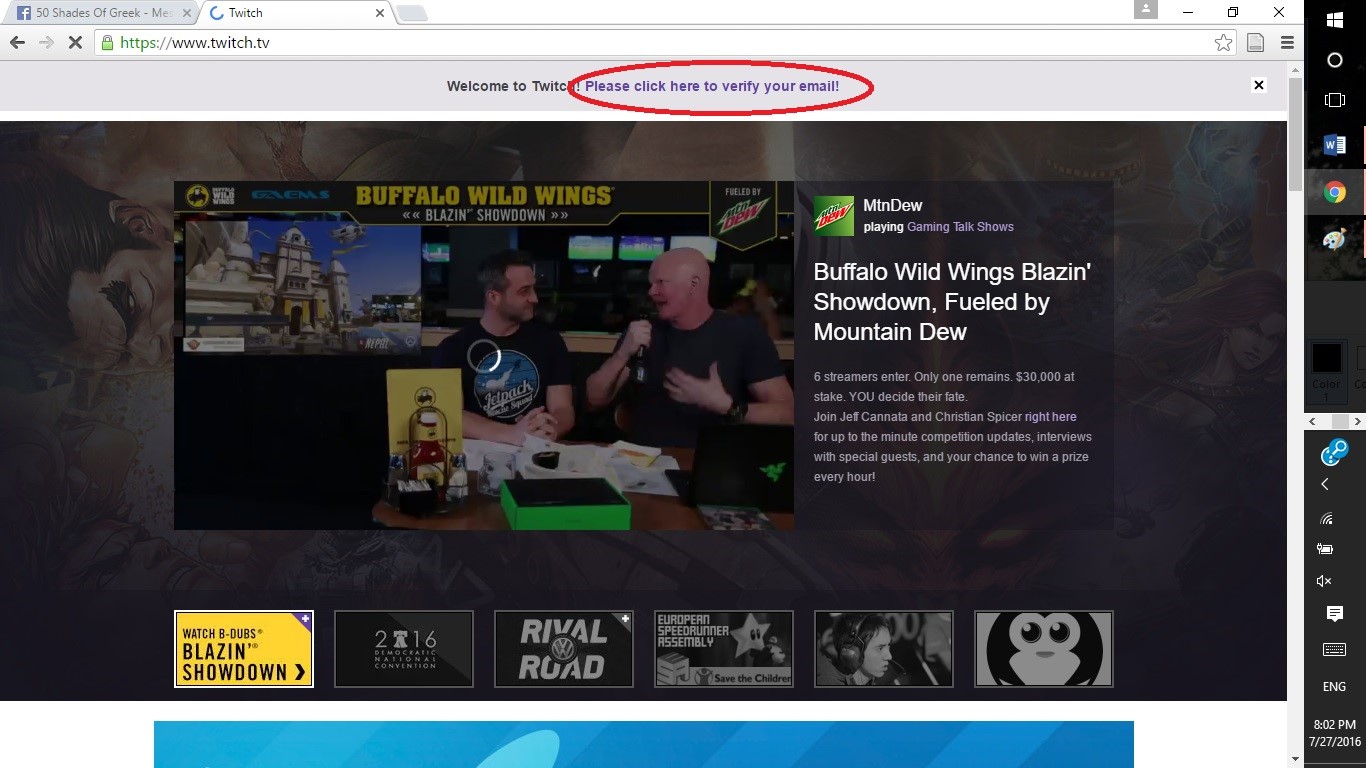Image resolution: width=1366 pixels, height=768 pixels.
Task: Open the touch keyboard icon
Action: pyautogui.click(x=1334, y=650)
